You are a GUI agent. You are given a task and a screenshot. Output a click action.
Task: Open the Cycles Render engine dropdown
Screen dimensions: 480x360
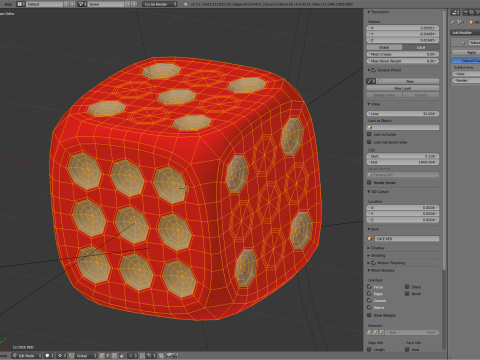coord(160,4)
